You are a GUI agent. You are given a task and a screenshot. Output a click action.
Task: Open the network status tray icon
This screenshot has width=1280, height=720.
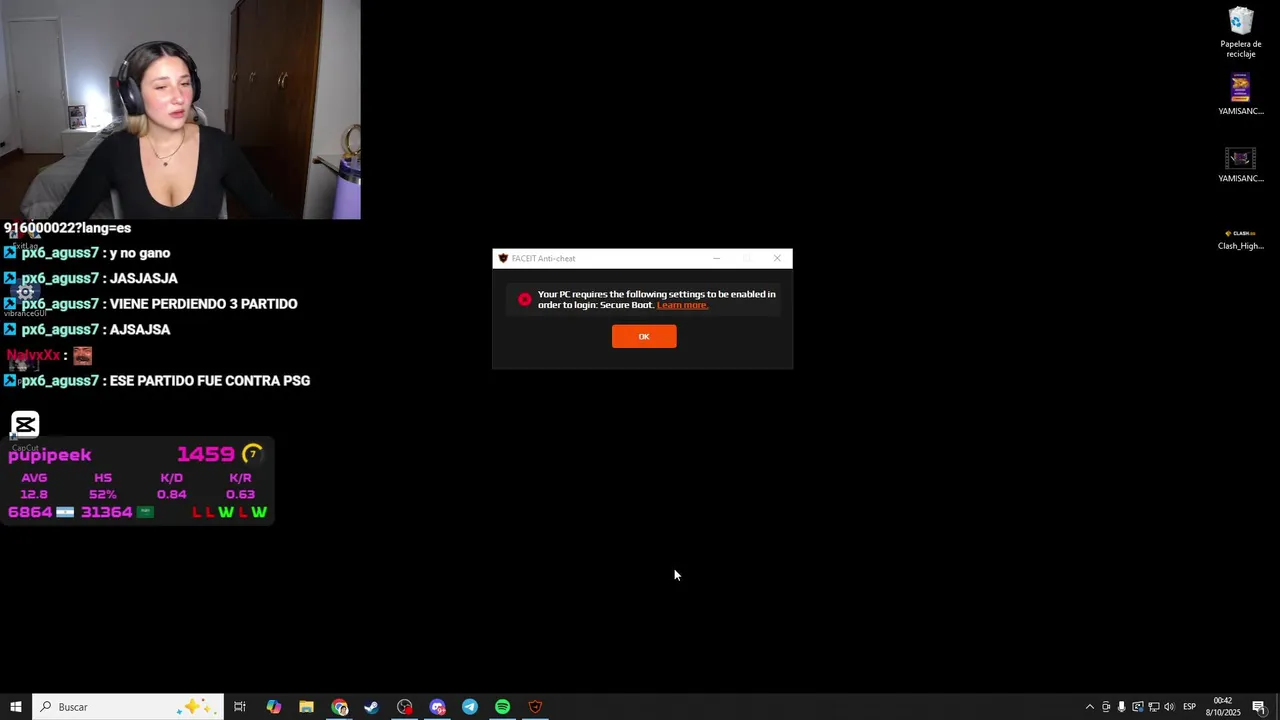click(x=1153, y=707)
